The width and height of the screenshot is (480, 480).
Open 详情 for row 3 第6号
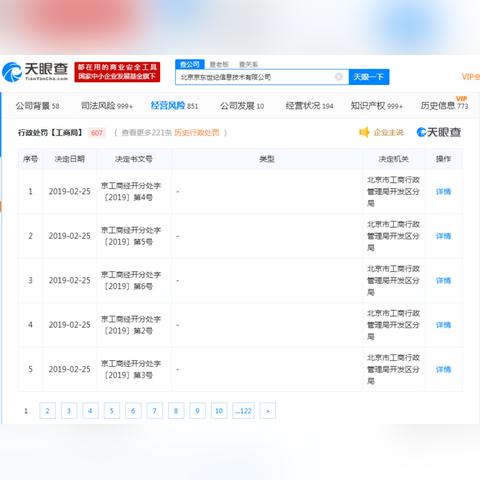[x=443, y=281]
